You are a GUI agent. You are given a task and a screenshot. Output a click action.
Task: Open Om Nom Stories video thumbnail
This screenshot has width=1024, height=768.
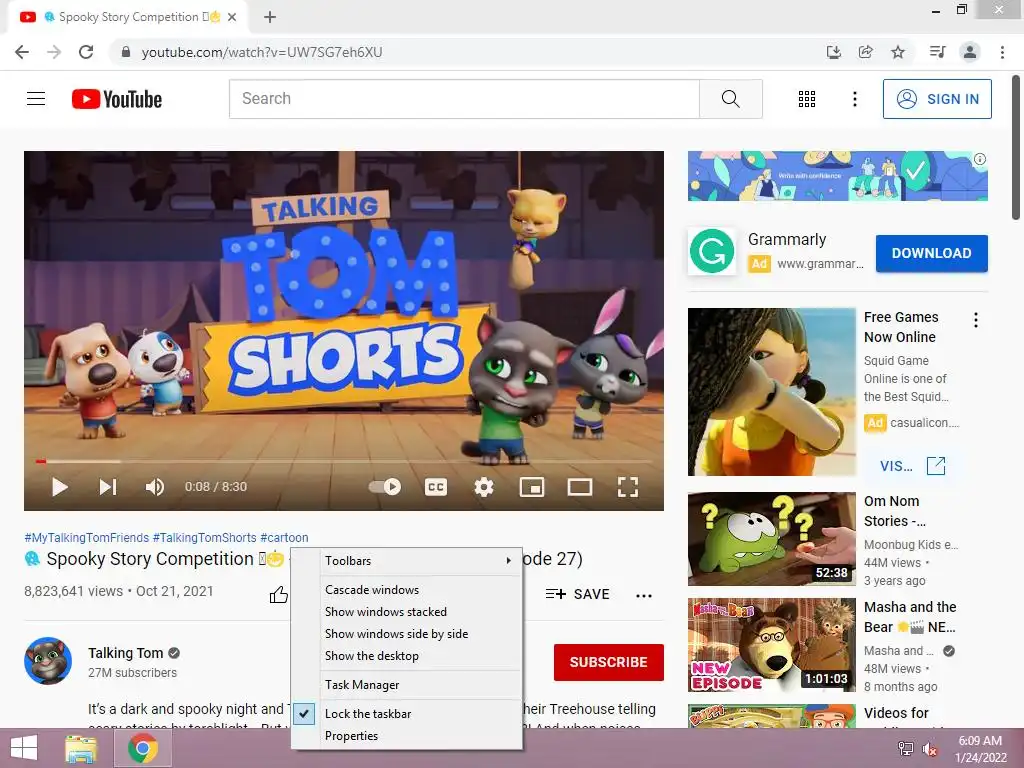(771, 539)
